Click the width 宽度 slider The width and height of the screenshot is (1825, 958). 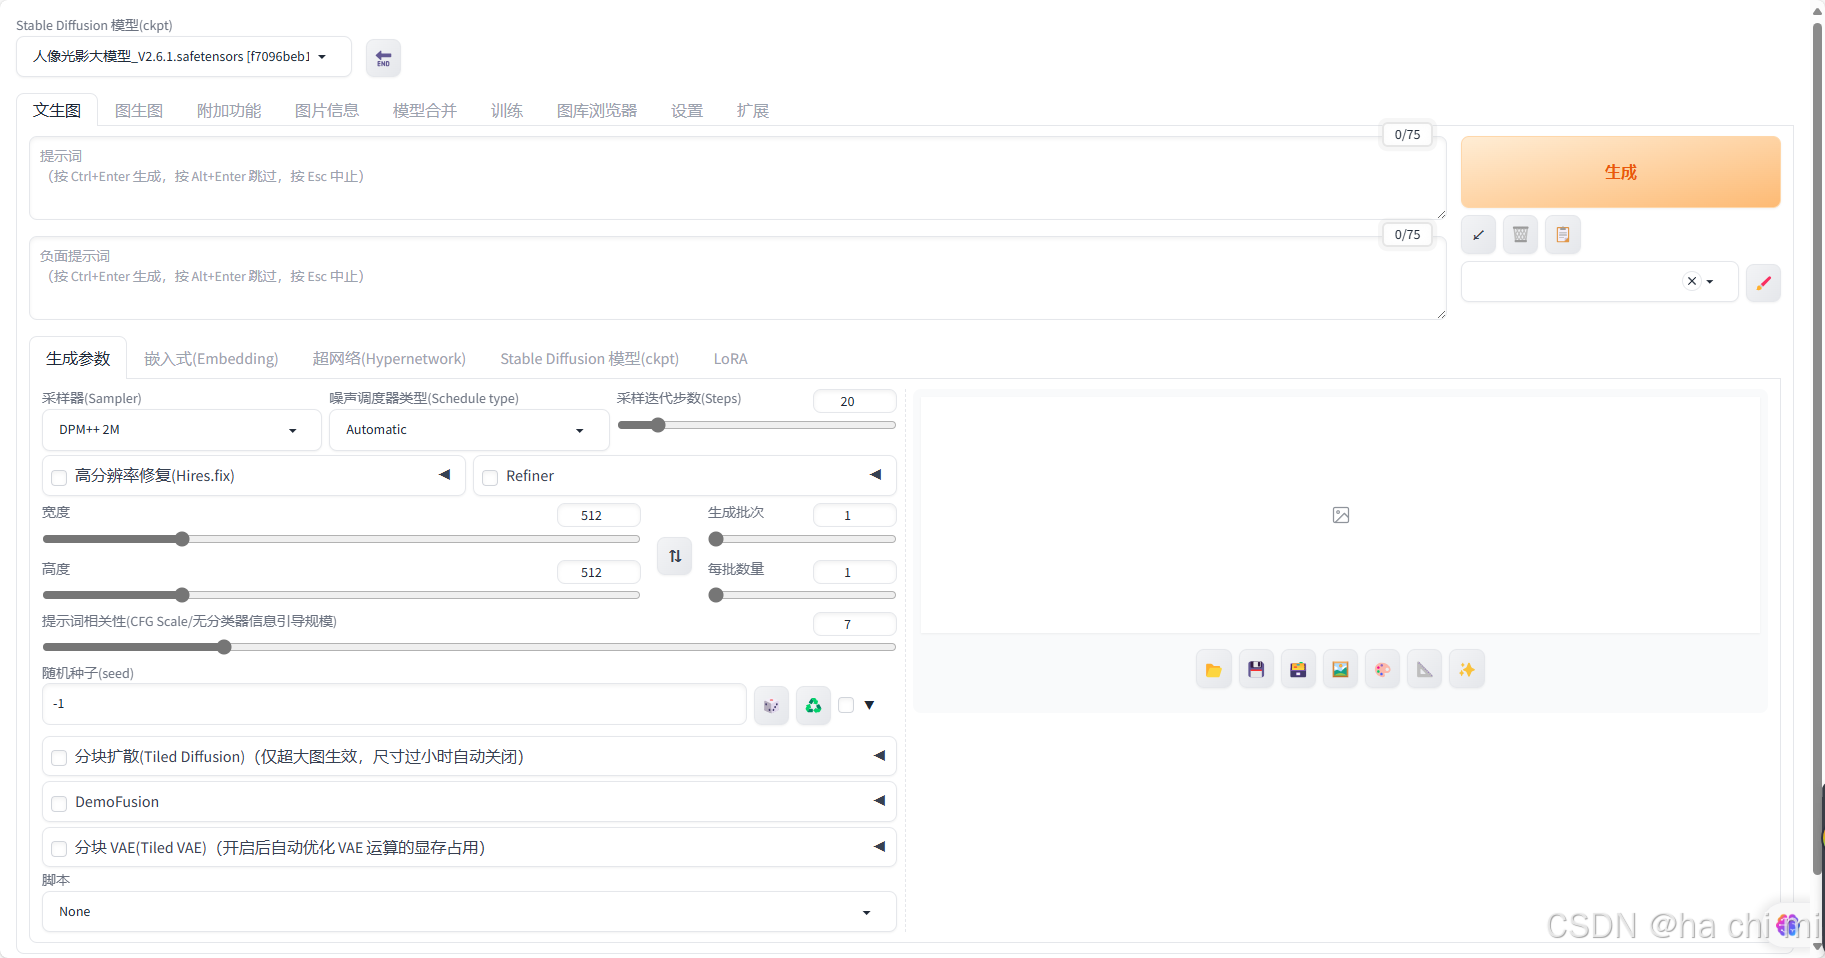[341, 539]
